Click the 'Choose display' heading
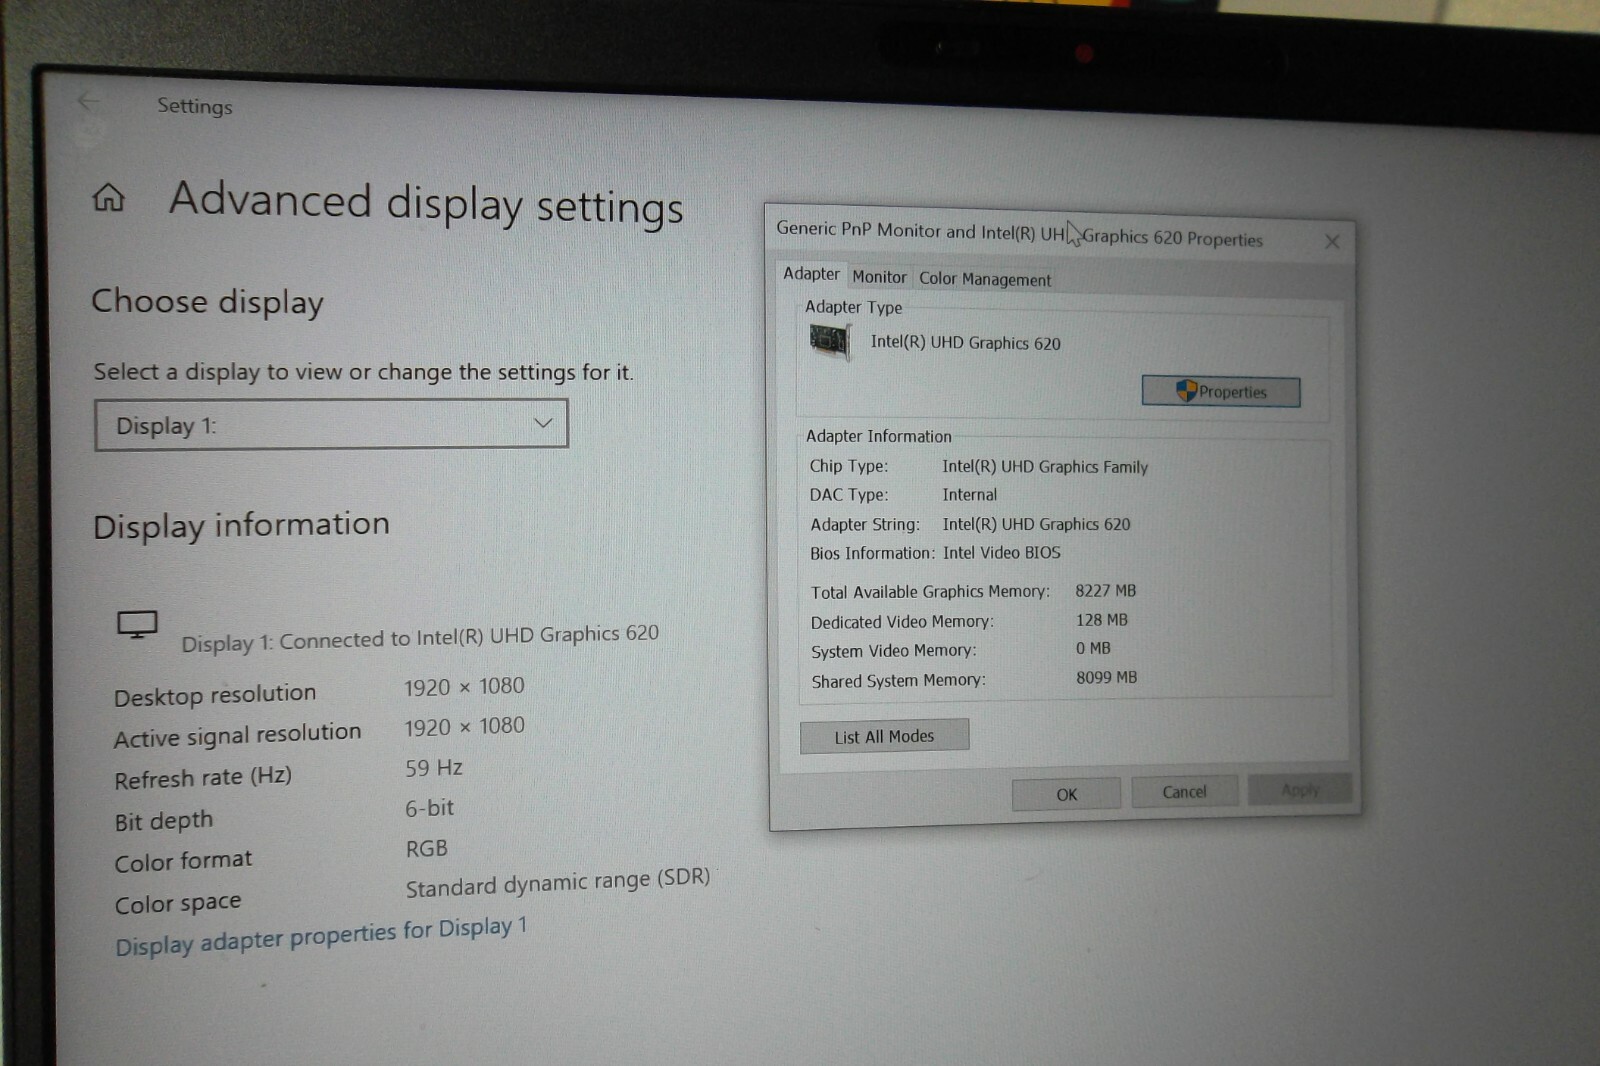This screenshot has height=1066, width=1600. (208, 301)
